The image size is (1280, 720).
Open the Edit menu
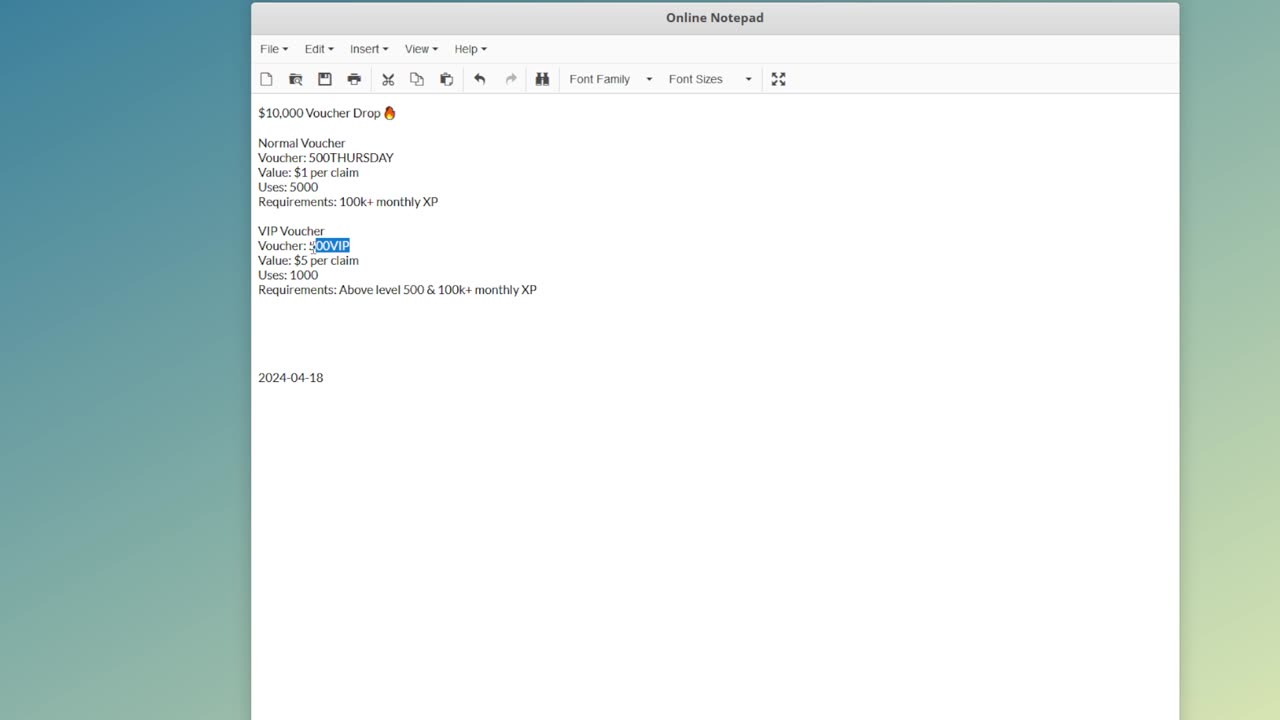click(319, 49)
